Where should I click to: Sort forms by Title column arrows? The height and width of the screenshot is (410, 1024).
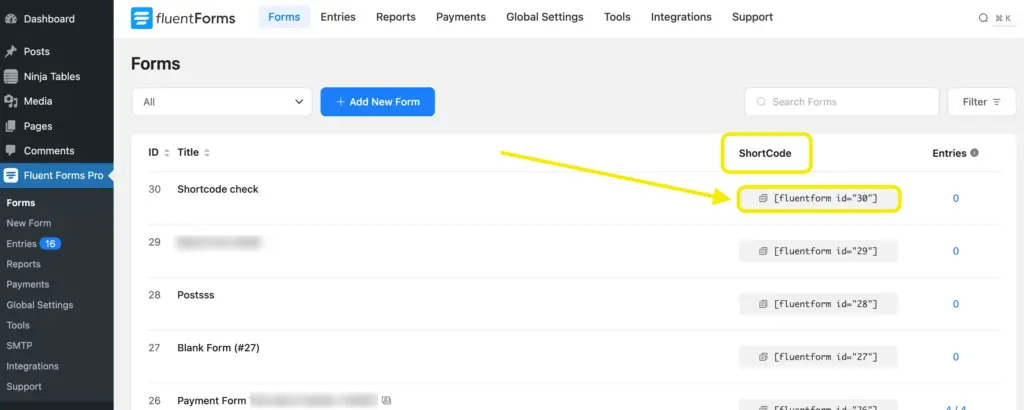coord(207,153)
